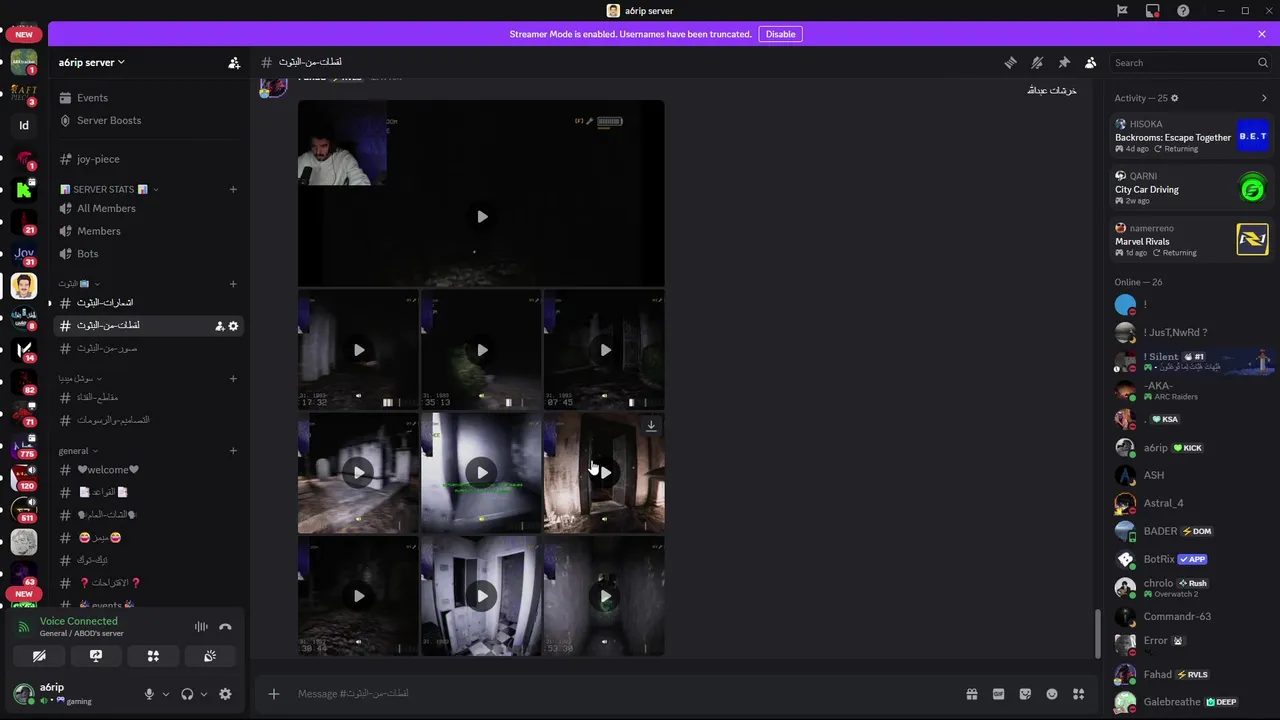Open the Inbox screen icon in title bar
The image size is (1280, 720).
click(x=1153, y=10)
